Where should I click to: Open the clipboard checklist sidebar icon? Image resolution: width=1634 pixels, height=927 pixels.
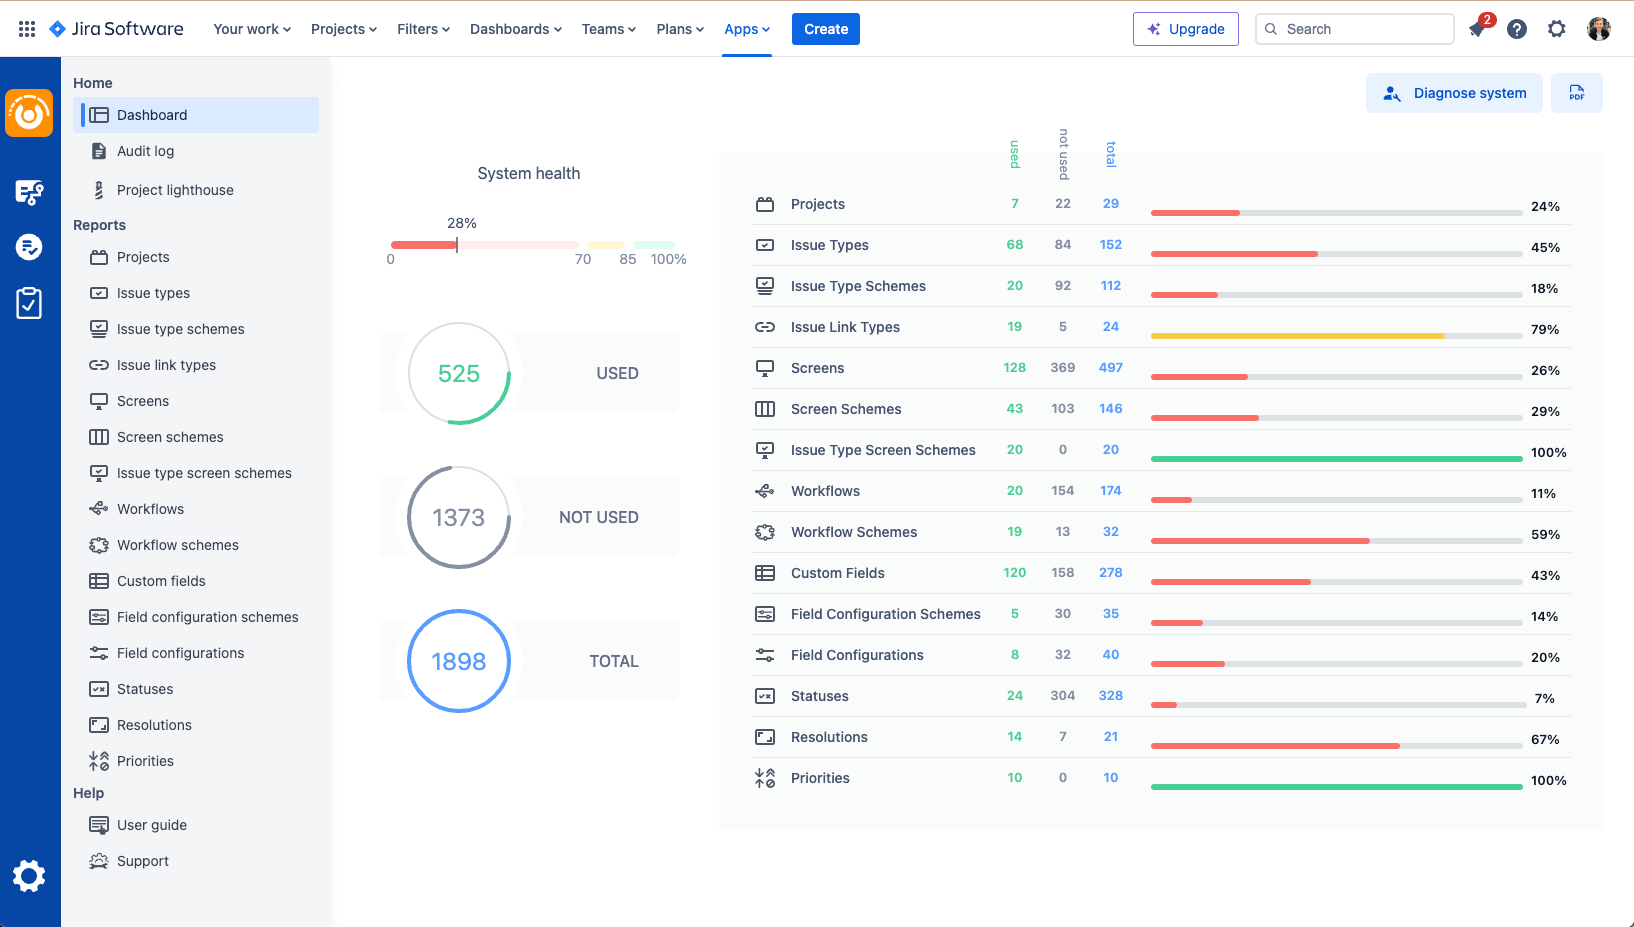[29, 303]
